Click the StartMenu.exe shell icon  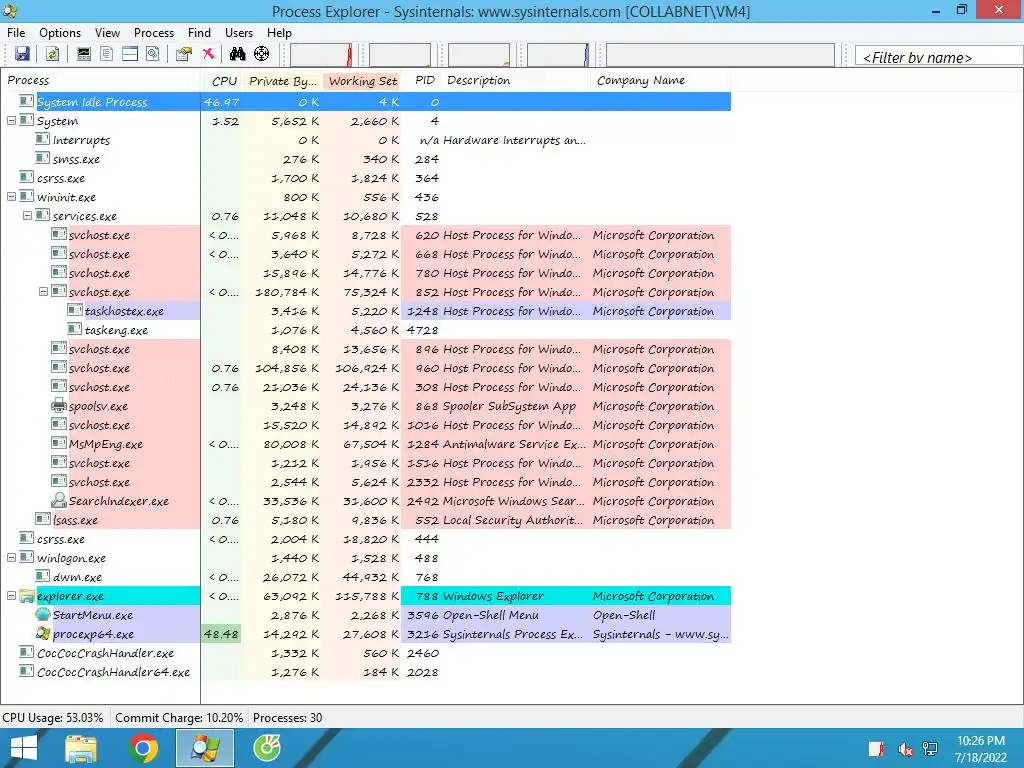pyautogui.click(x=43, y=615)
